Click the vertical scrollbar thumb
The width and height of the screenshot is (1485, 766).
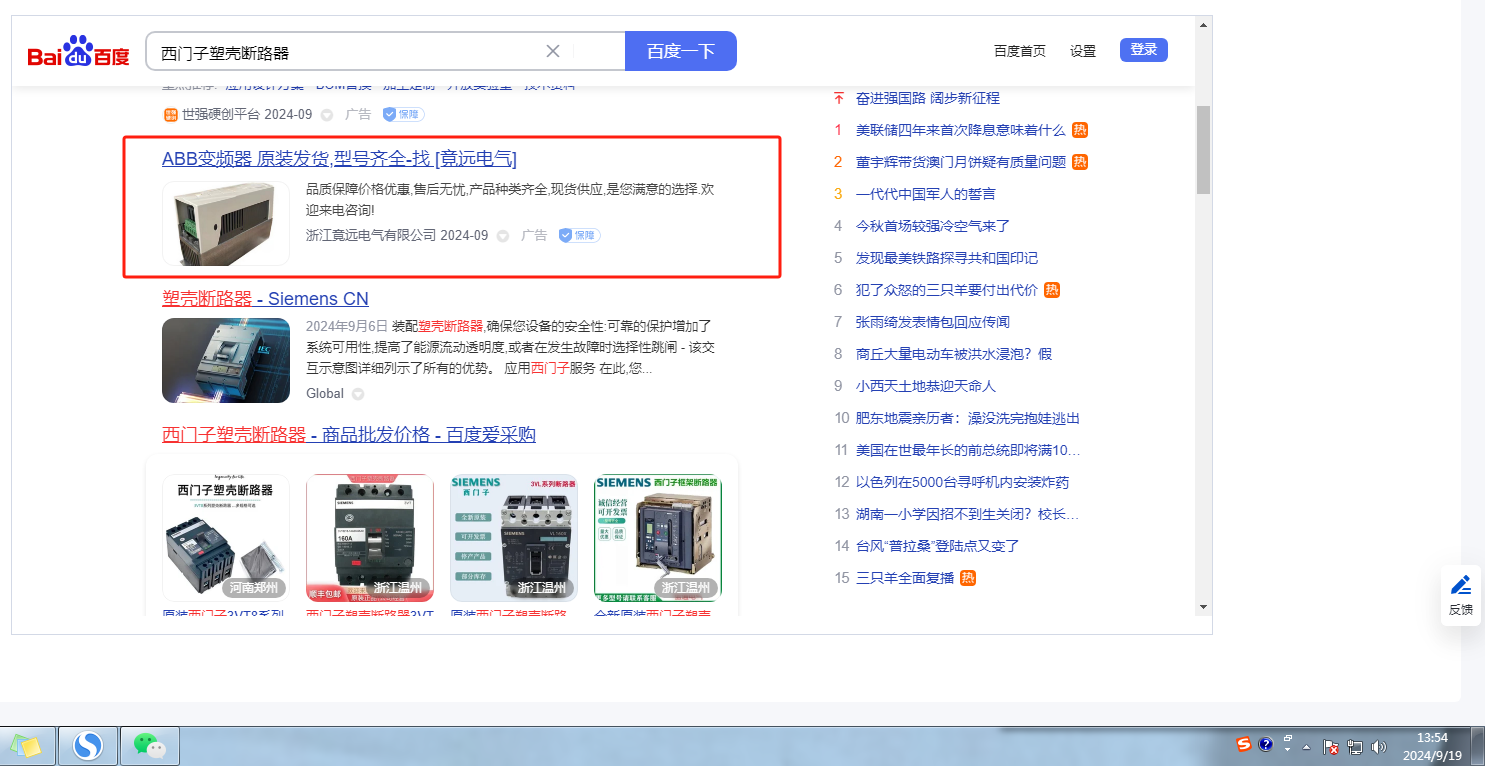point(1204,149)
